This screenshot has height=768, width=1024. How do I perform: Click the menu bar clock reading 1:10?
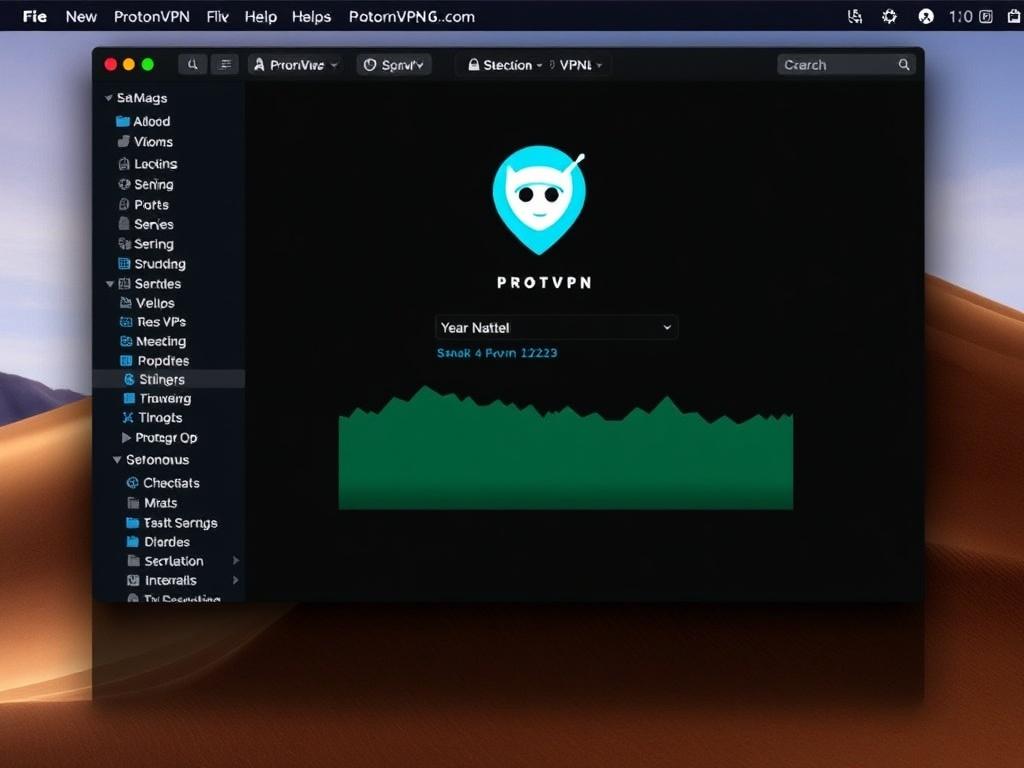960,16
